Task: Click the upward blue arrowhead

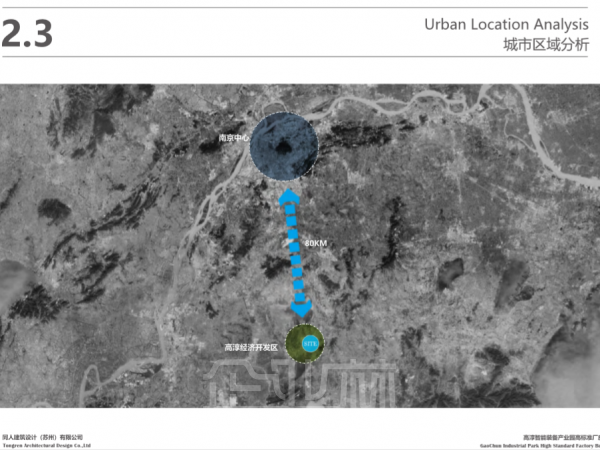Action: point(289,197)
